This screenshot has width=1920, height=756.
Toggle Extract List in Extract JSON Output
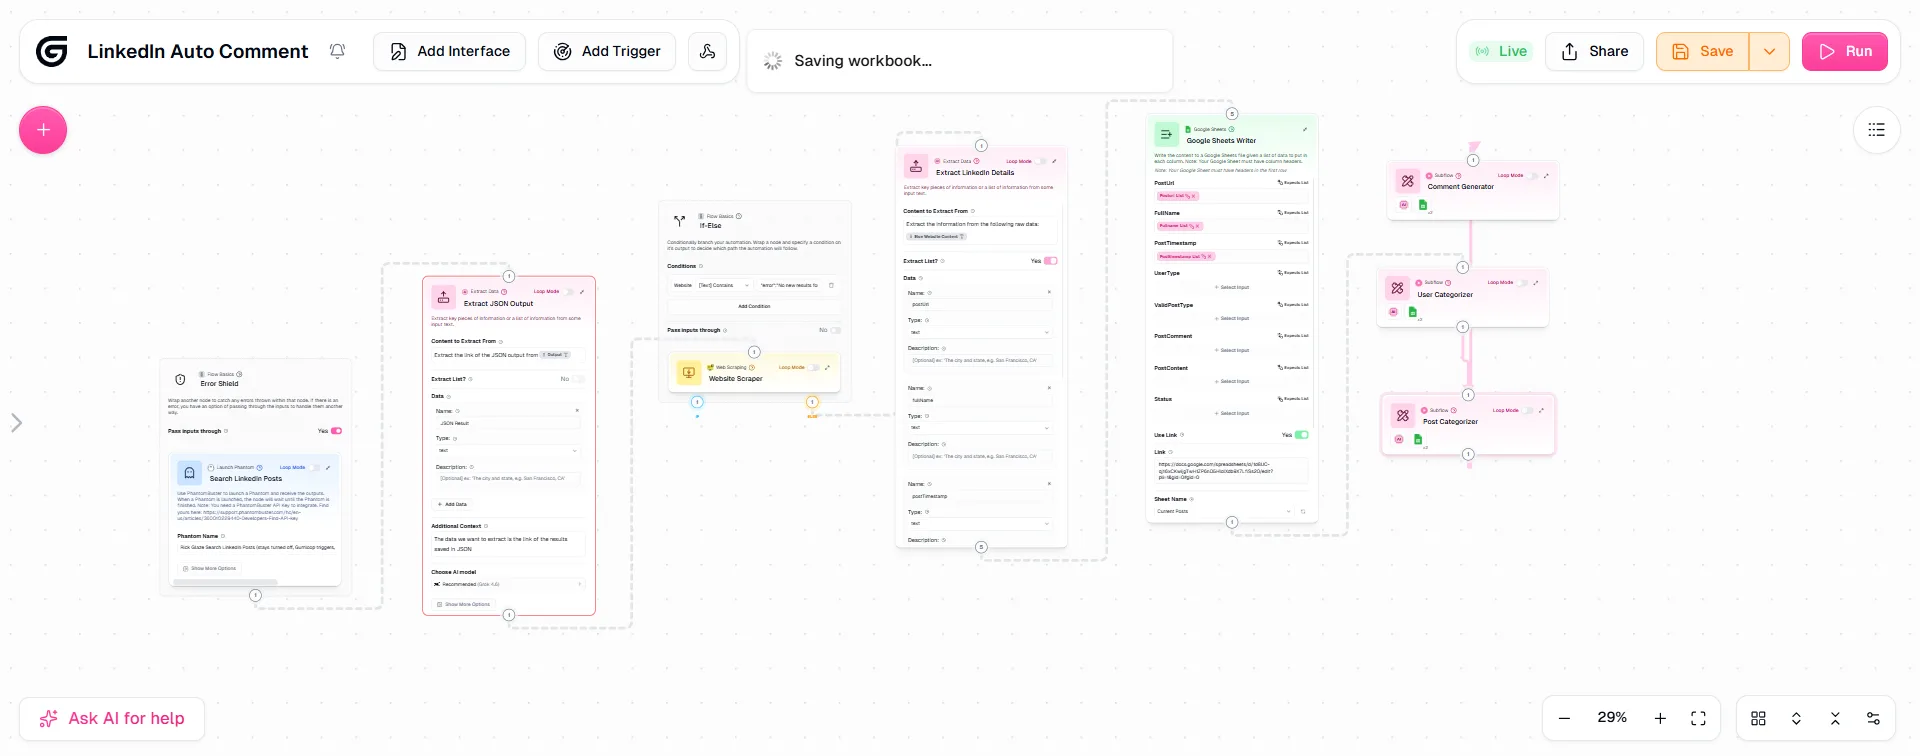click(x=578, y=379)
